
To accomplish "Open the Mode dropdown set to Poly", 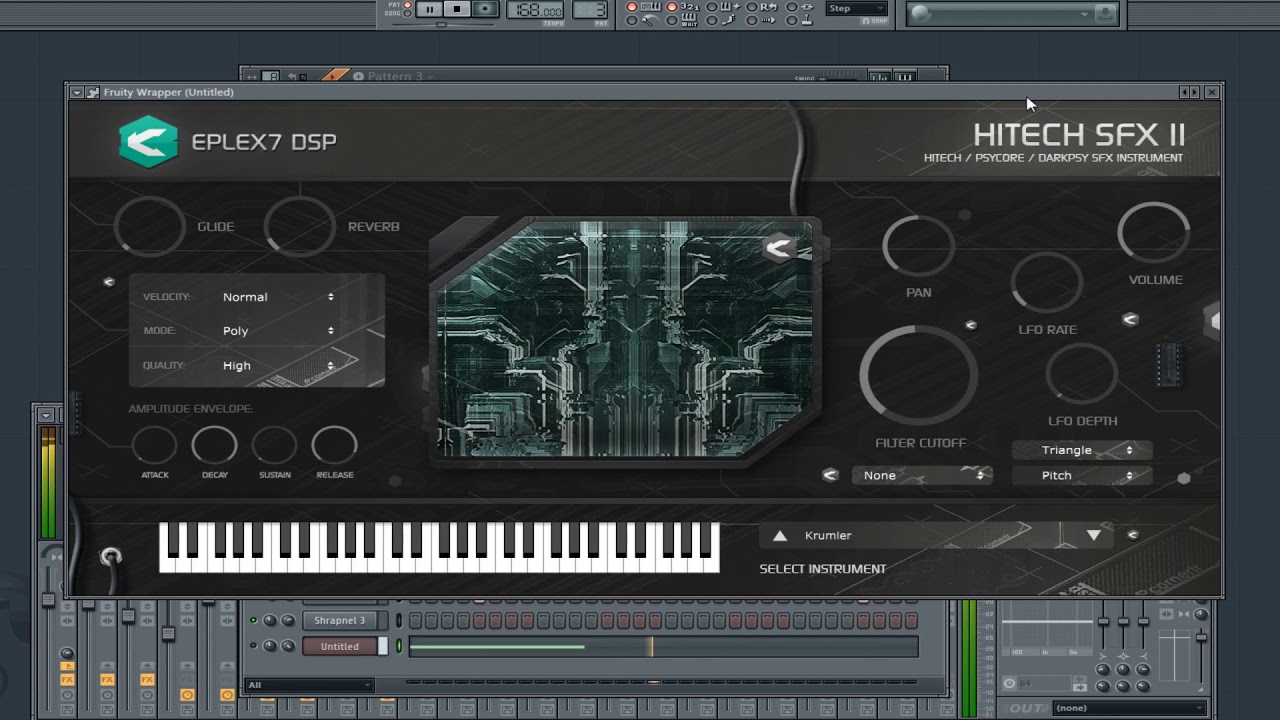I will pos(278,331).
